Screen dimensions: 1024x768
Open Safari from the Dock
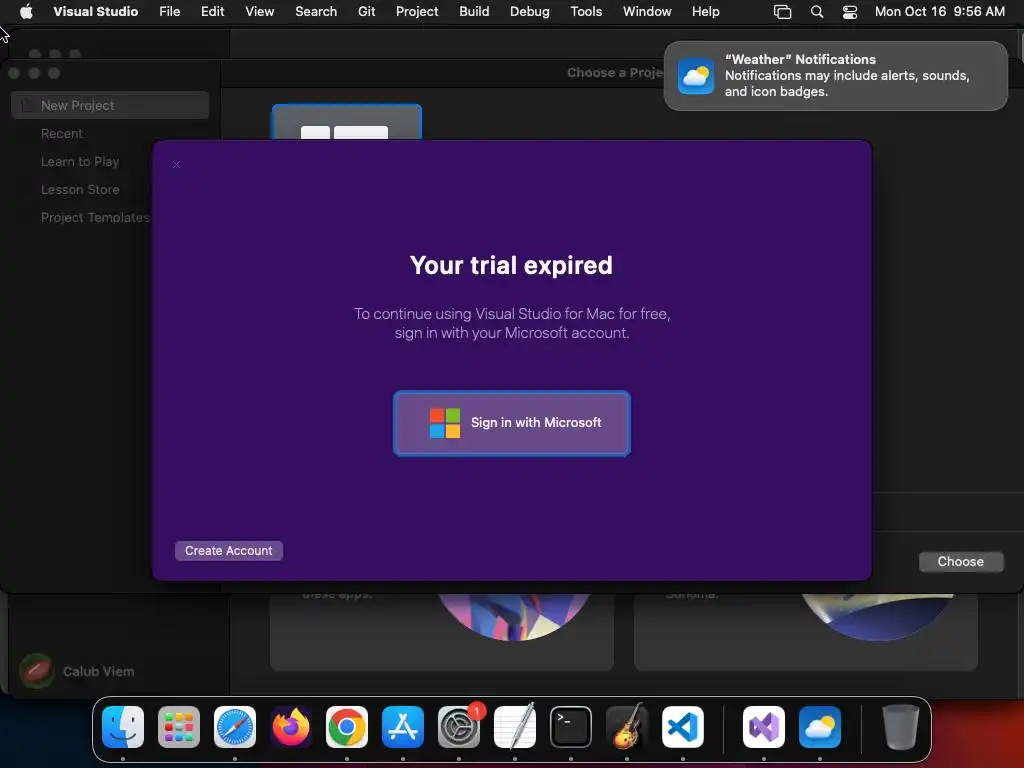[235, 727]
